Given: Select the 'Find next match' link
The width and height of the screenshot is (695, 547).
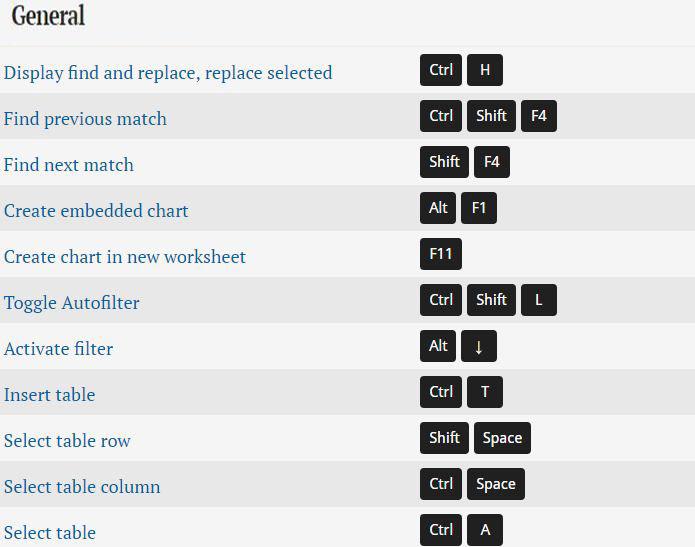Looking at the screenshot, I should pyautogui.click(x=68, y=165).
